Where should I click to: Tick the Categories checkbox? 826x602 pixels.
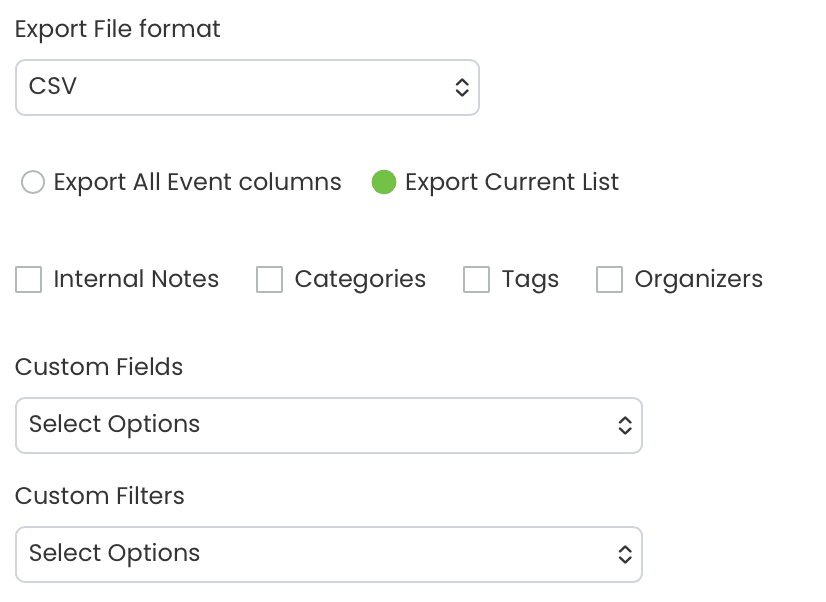pyautogui.click(x=270, y=280)
